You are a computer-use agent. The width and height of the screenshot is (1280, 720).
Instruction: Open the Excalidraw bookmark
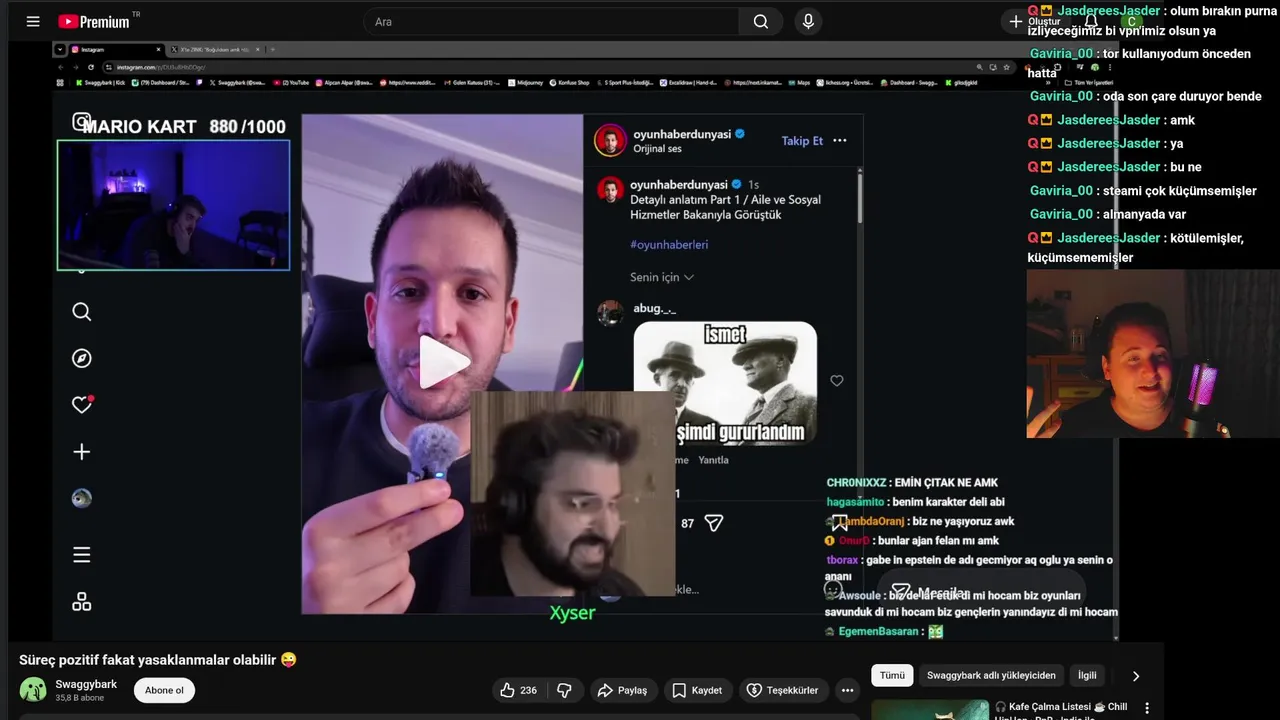point(690,83)
